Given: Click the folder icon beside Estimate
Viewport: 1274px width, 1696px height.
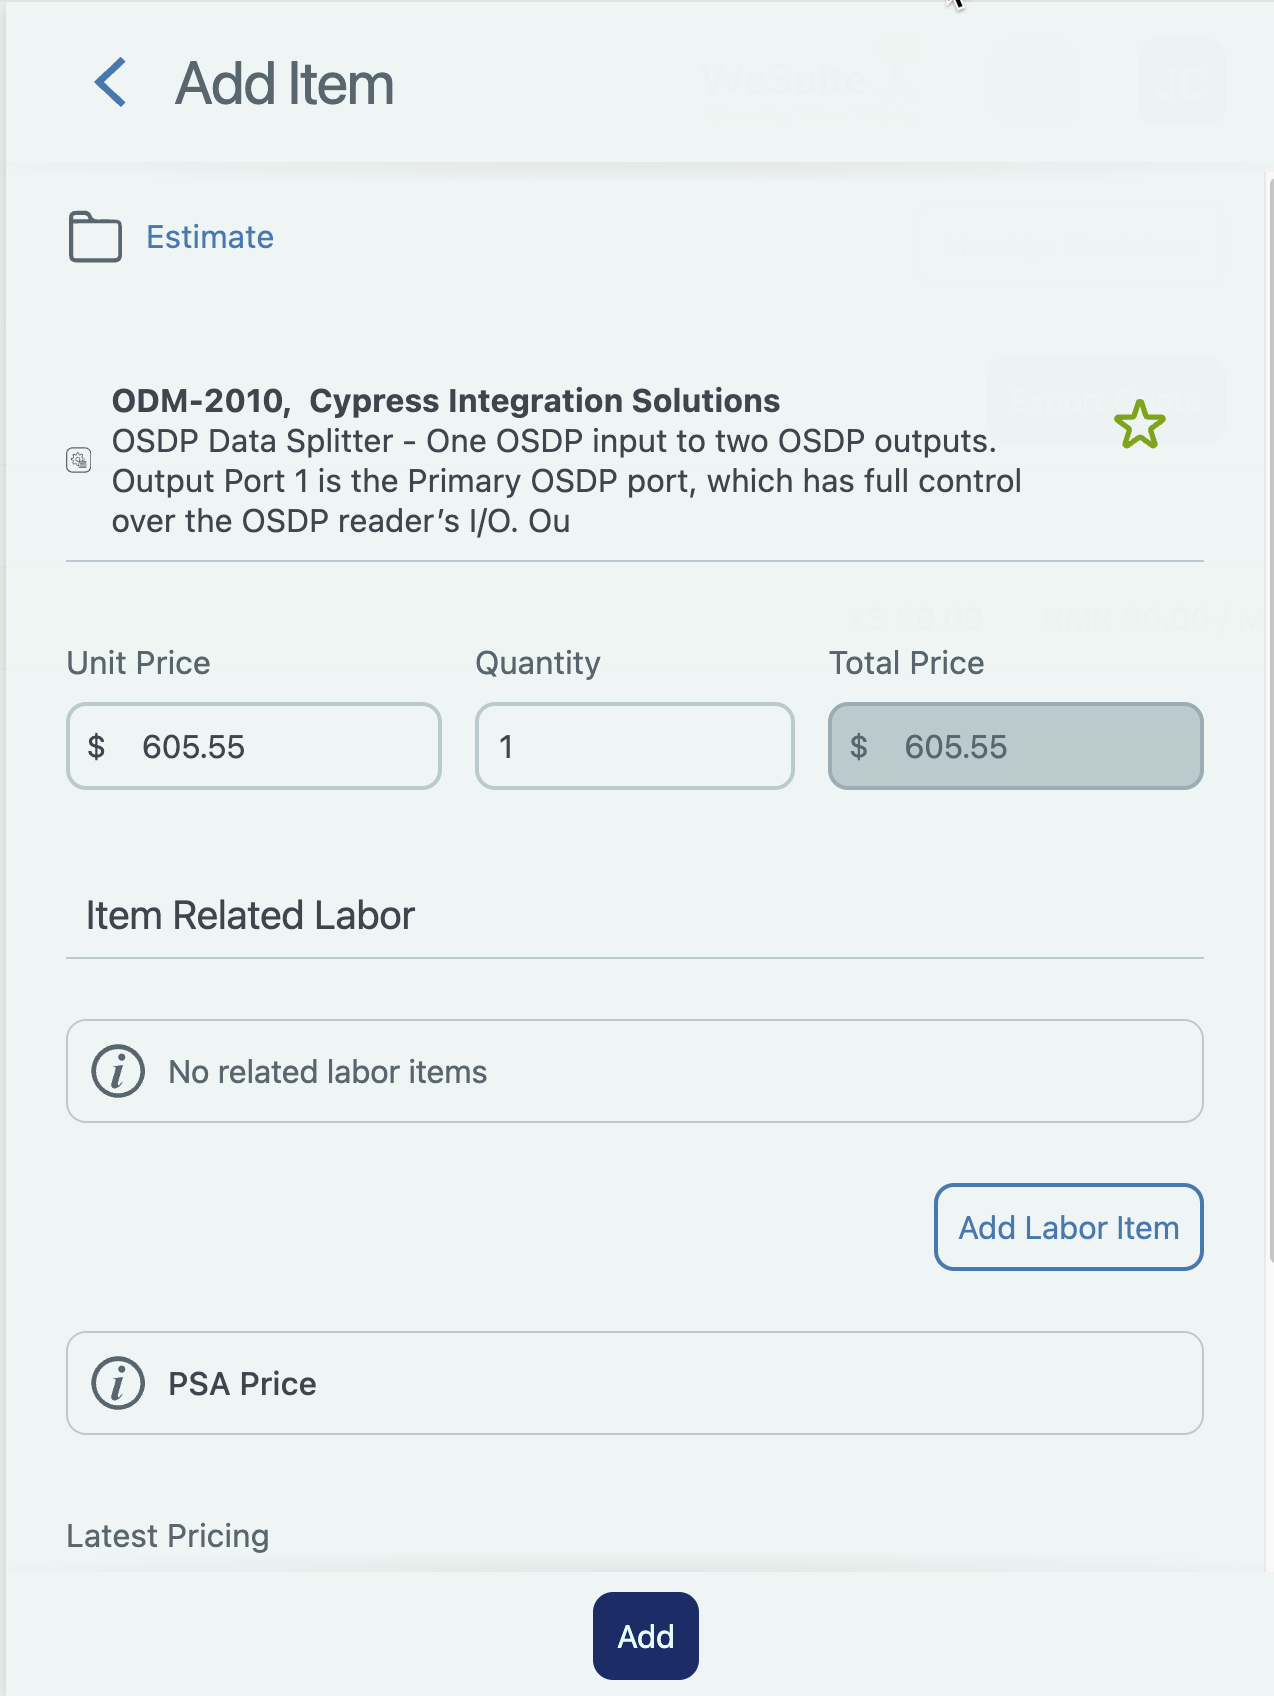Looking at the screenshot, I should (x=95, y=237).
